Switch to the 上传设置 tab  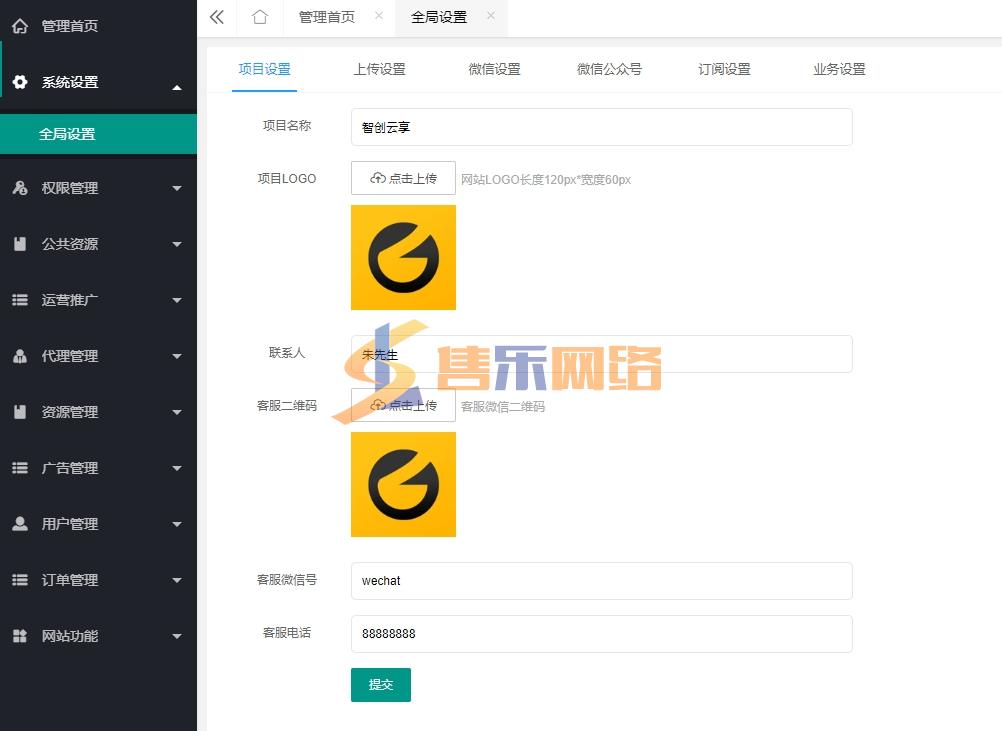pos(379,69)
